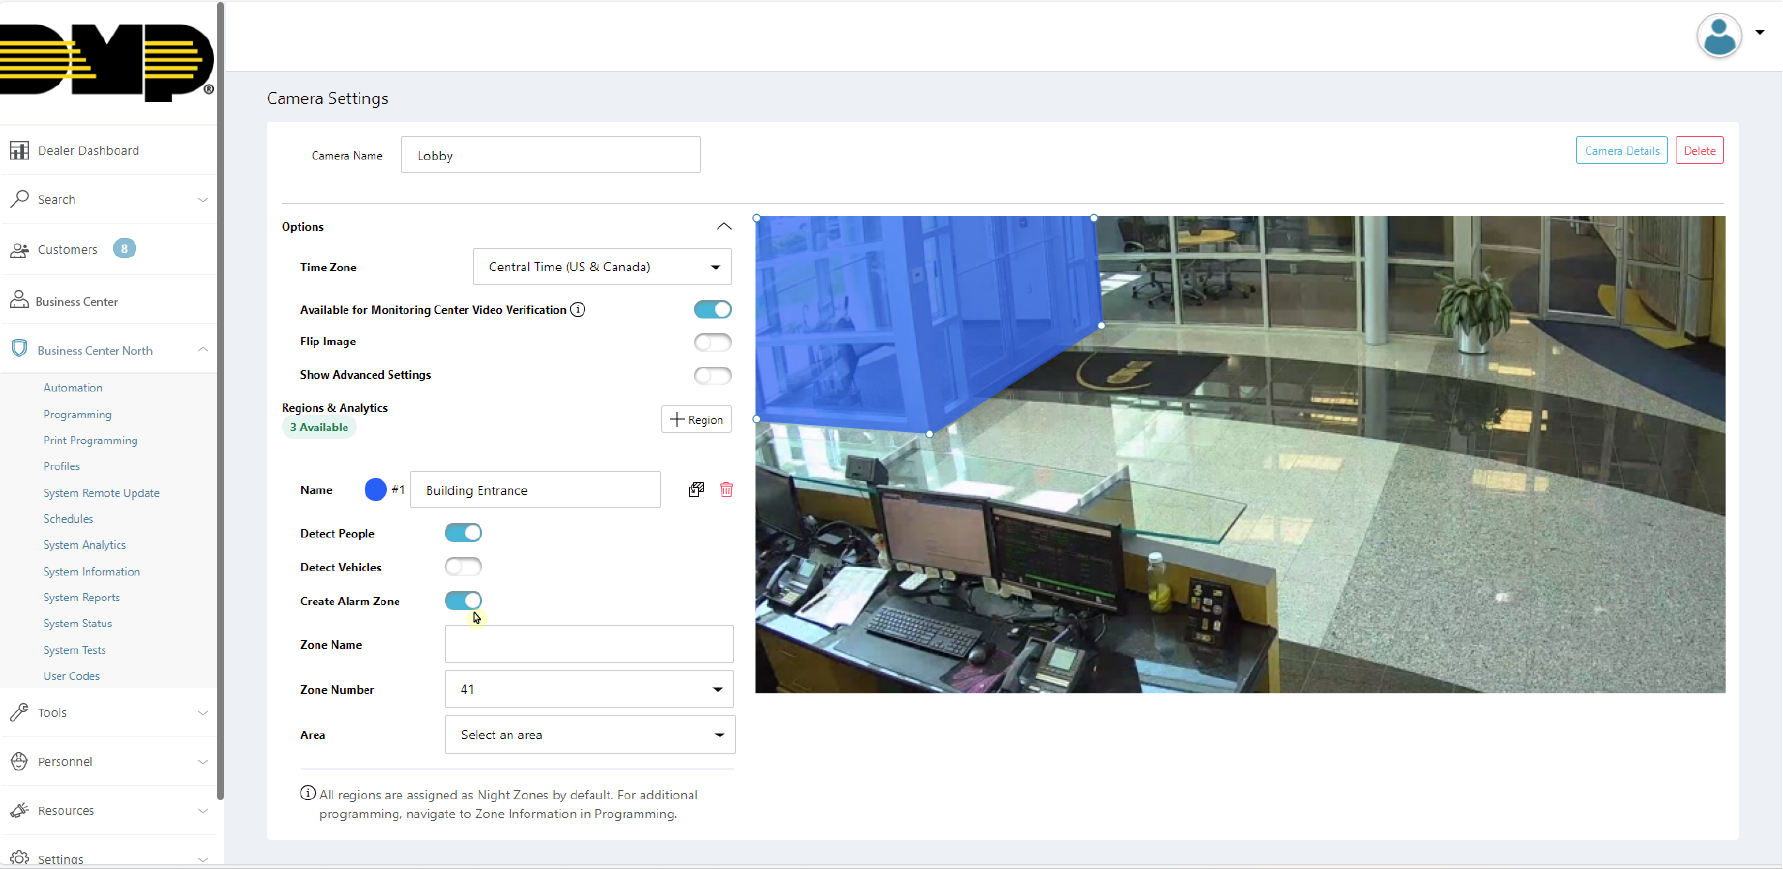Screen dimensions: 1783x869
Task: Click the Customers people icon in sidebar
Action: click(19, 250)
